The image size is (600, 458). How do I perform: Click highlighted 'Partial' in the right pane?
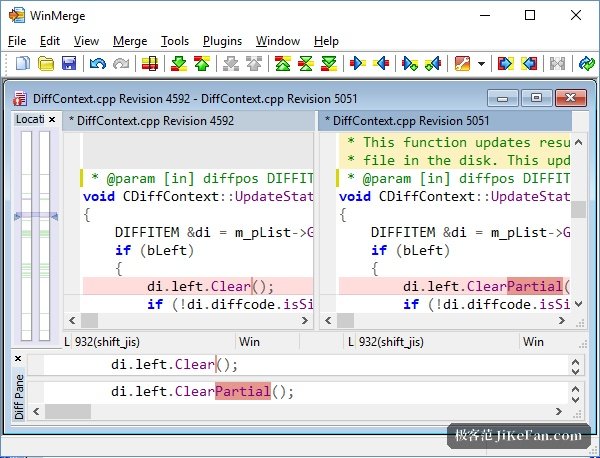click(535, 287)
